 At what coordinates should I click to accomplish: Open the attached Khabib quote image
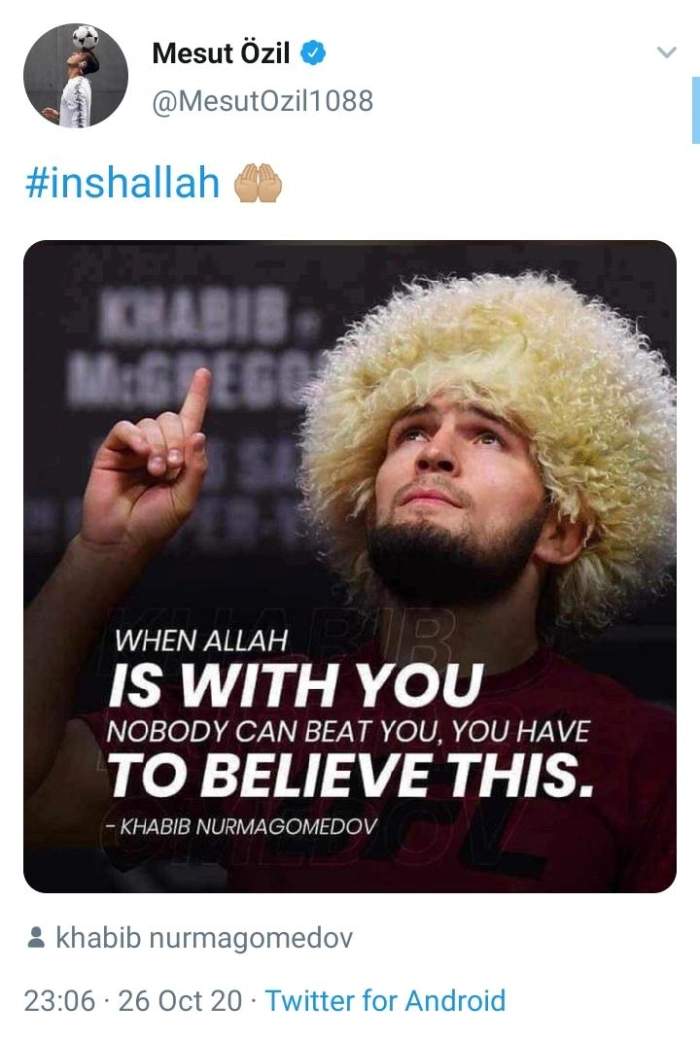350,566
